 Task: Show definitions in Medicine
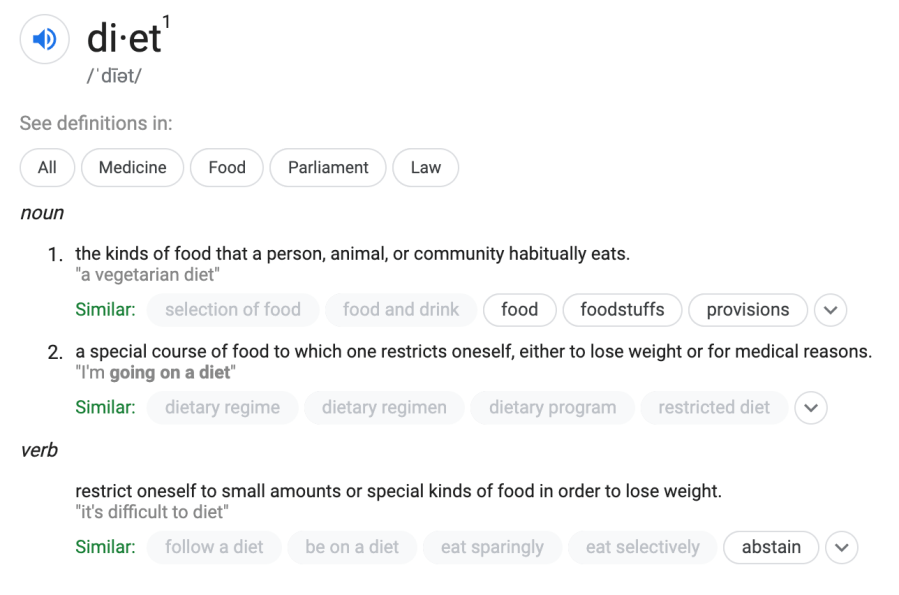coord(132,168)
